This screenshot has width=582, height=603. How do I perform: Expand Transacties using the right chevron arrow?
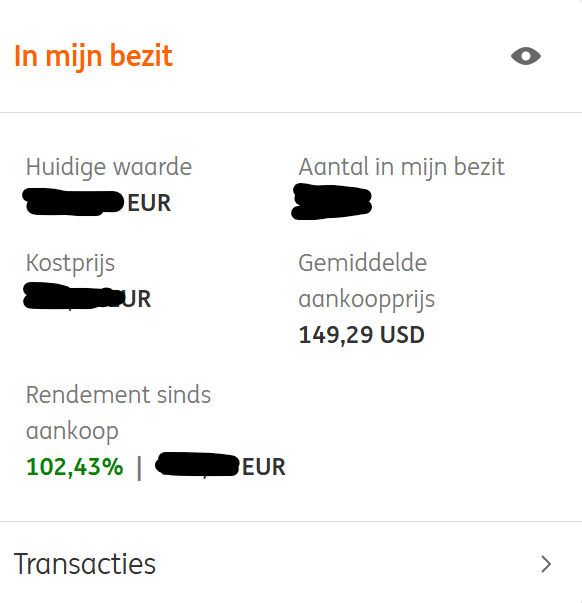[546, 564]
